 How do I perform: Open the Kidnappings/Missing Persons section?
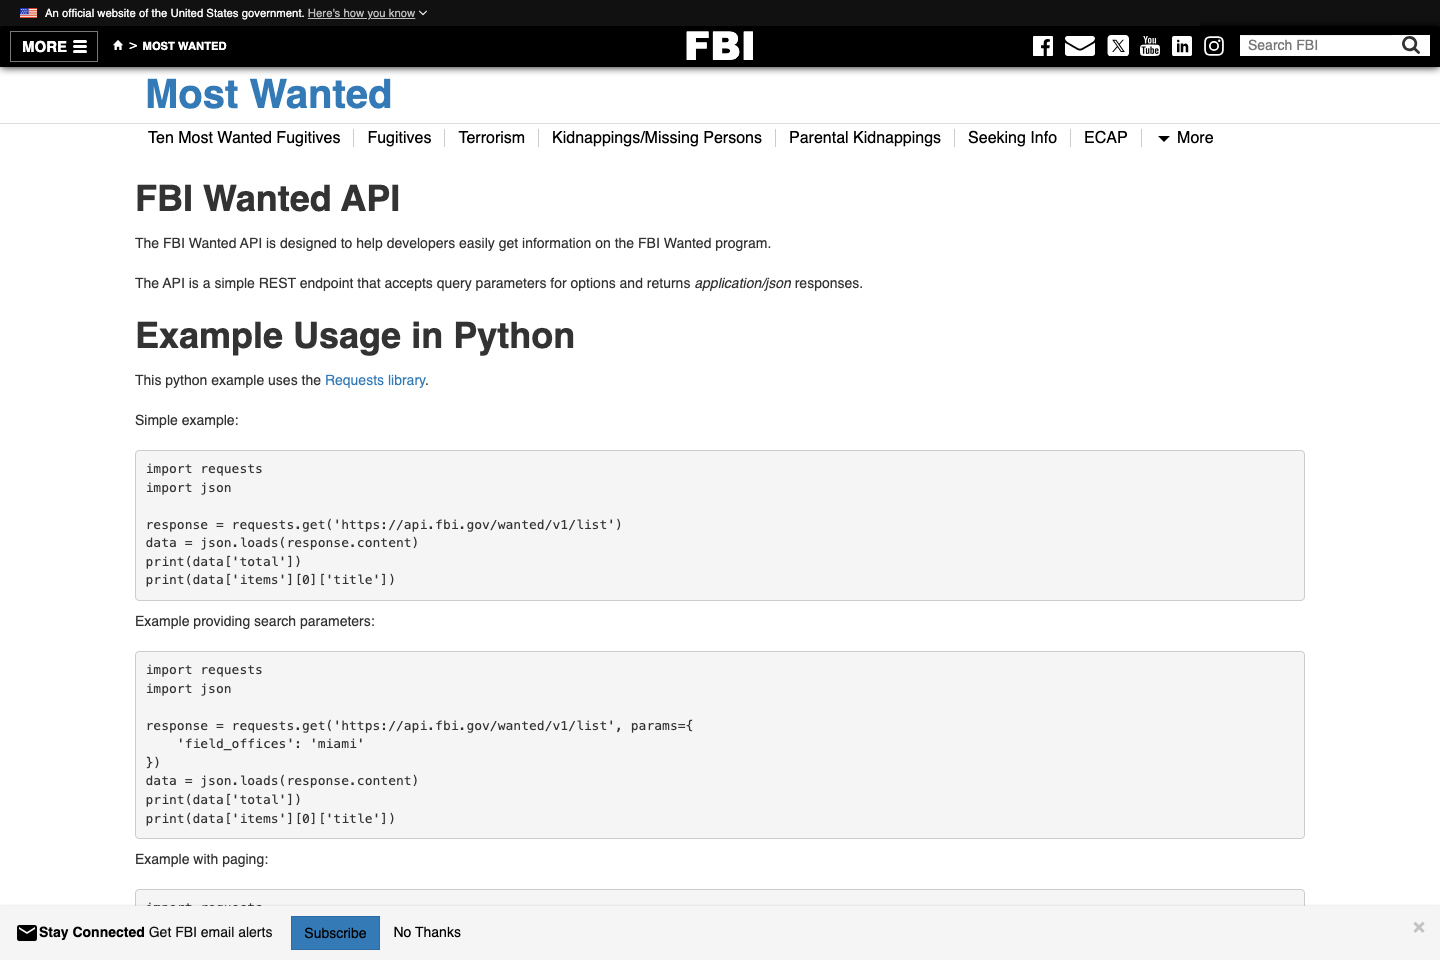[656, 138]
